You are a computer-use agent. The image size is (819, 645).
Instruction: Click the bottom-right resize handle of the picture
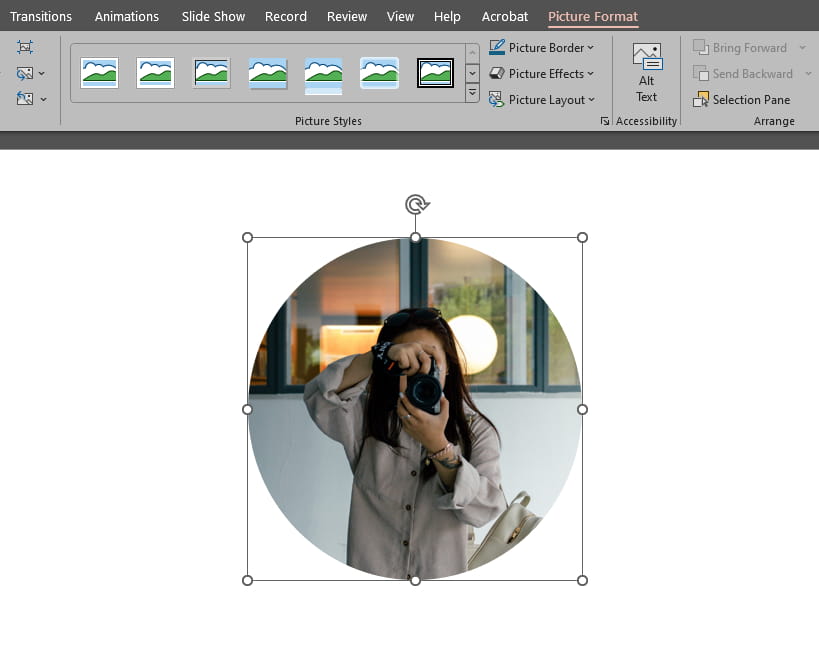pyautogui.click(x=582, y=580)
